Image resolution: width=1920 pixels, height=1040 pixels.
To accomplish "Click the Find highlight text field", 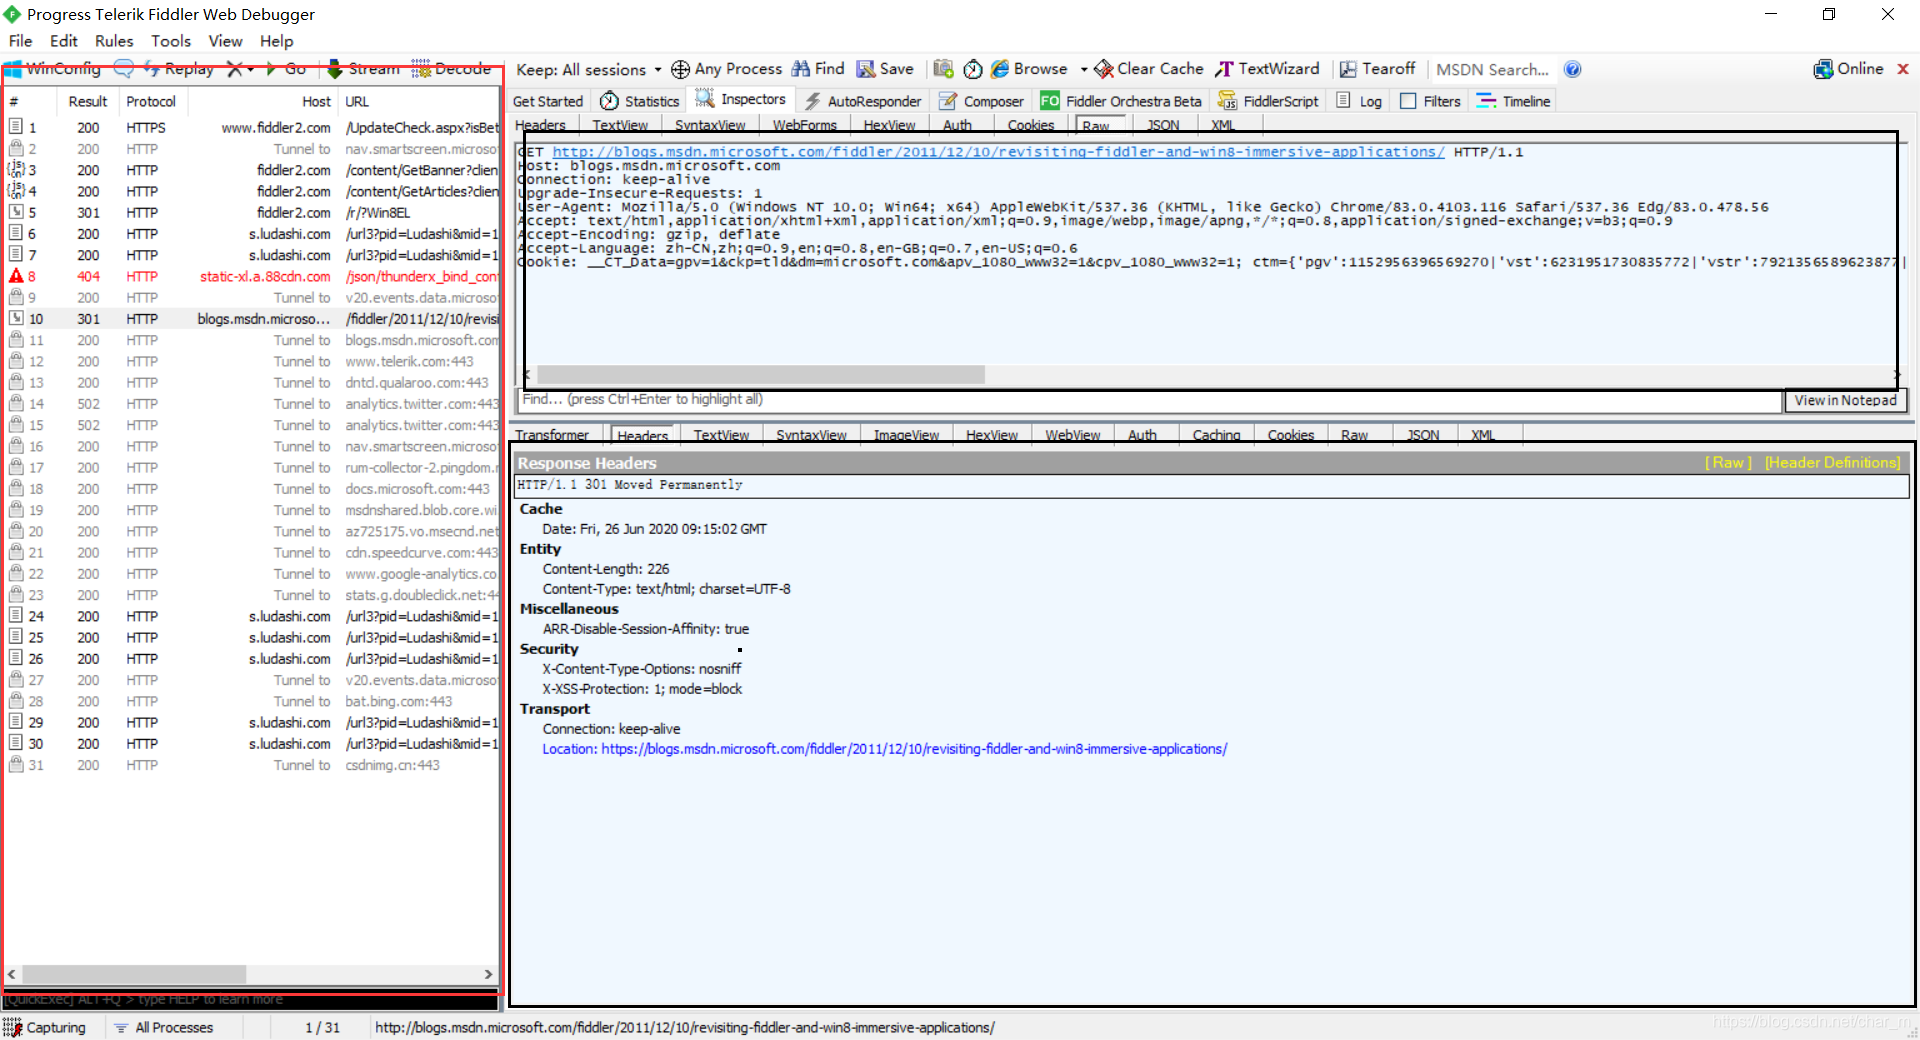I will click(x=1149, y=399).
